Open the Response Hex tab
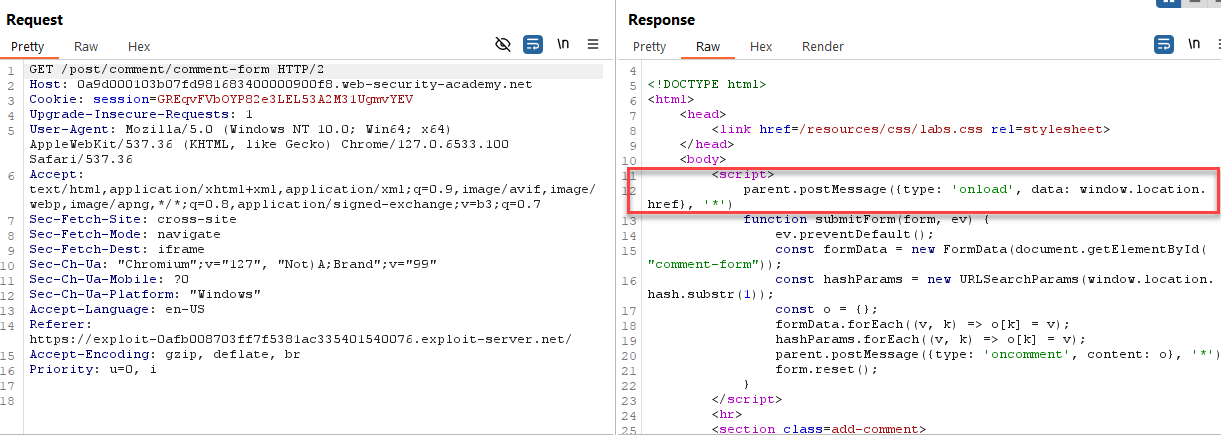 (761, 46)
